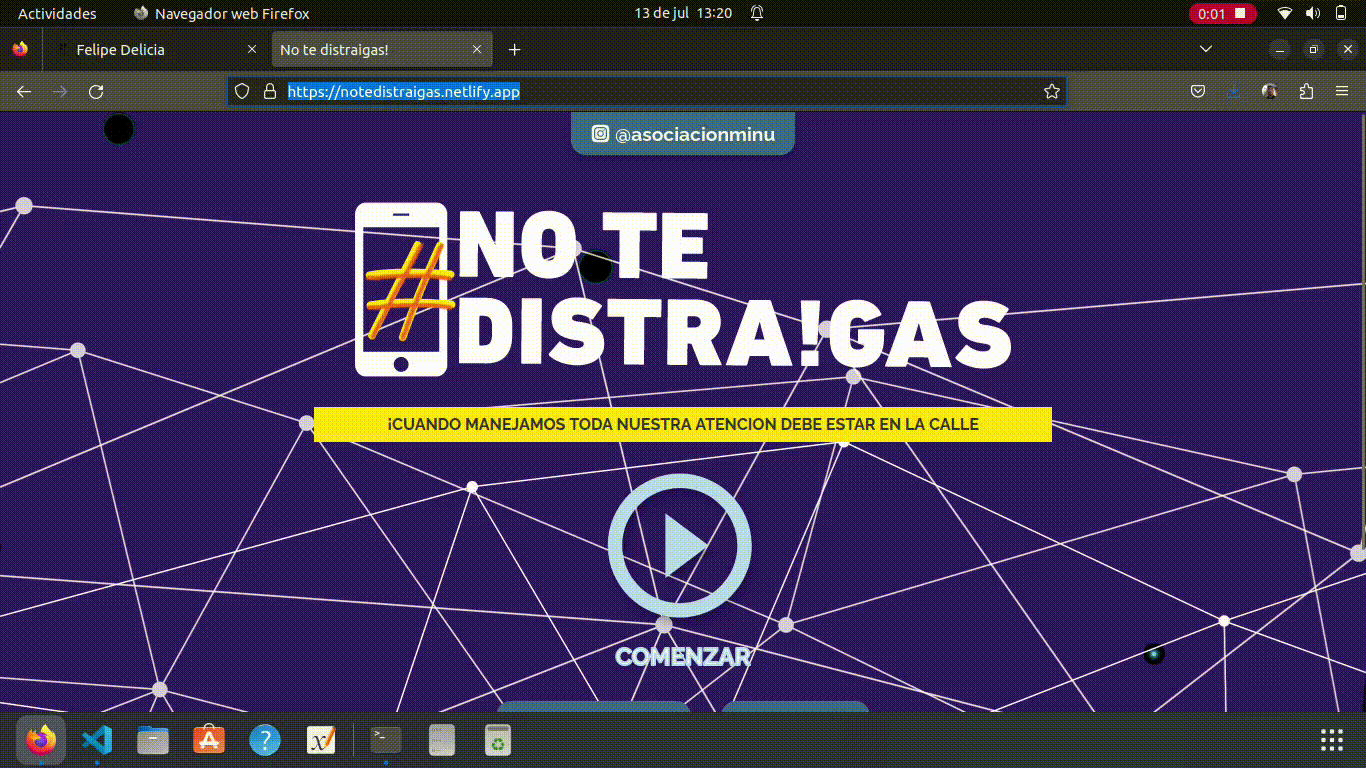Go back to the previous page
The height and width of the screenshot is (768, 1366).
24,91
